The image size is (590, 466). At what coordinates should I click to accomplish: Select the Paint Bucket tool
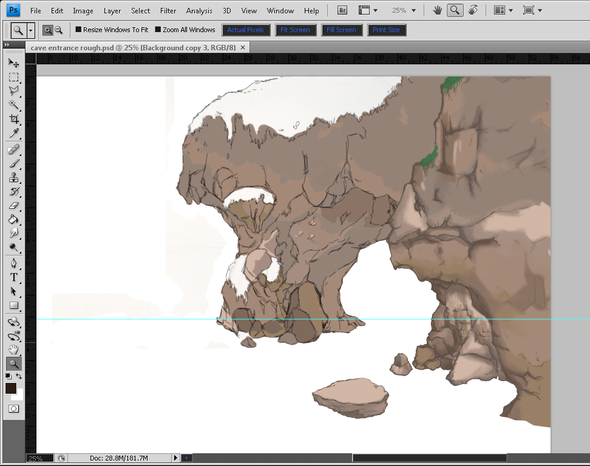pos(14,219)
